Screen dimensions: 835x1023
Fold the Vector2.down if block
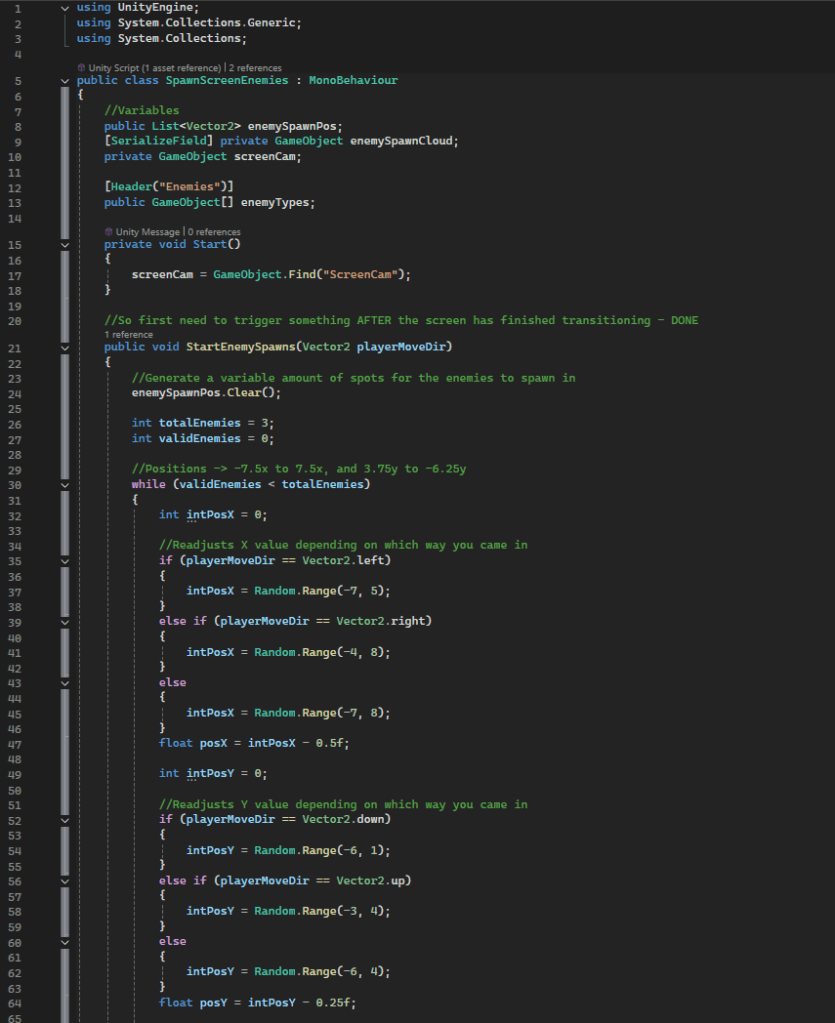coord(65,820)
